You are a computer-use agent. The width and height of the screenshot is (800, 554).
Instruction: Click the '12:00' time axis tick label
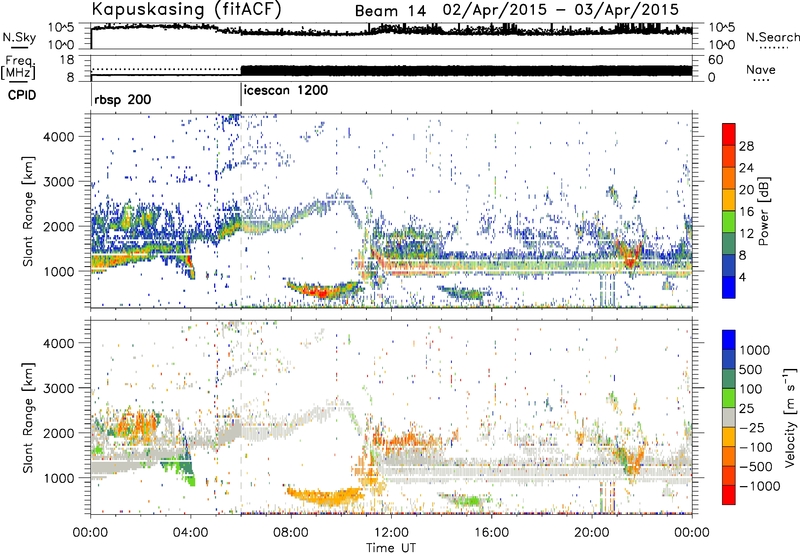(391, 533)
